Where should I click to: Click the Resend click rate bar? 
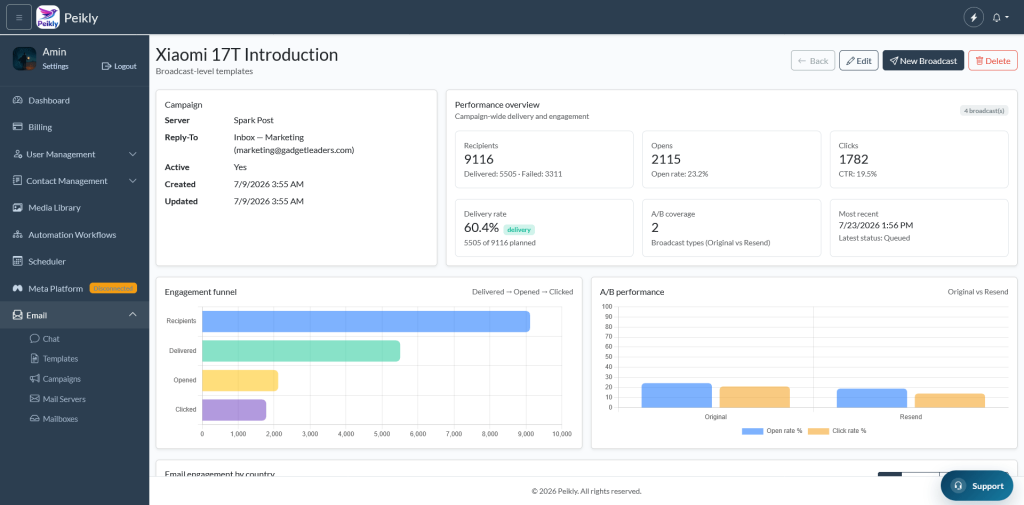950,400
